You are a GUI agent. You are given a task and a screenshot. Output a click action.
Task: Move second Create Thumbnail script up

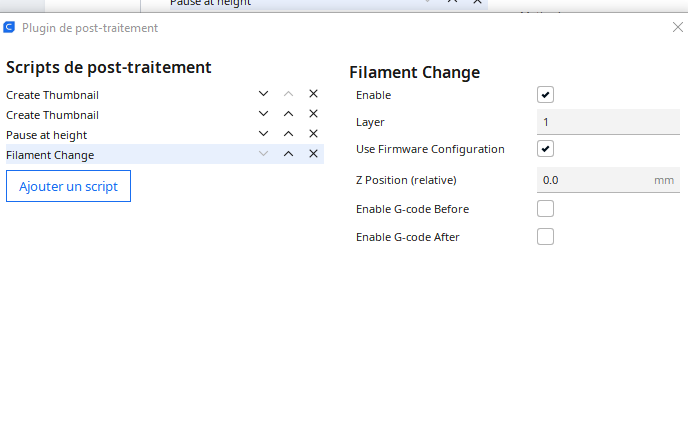[288, 114]
